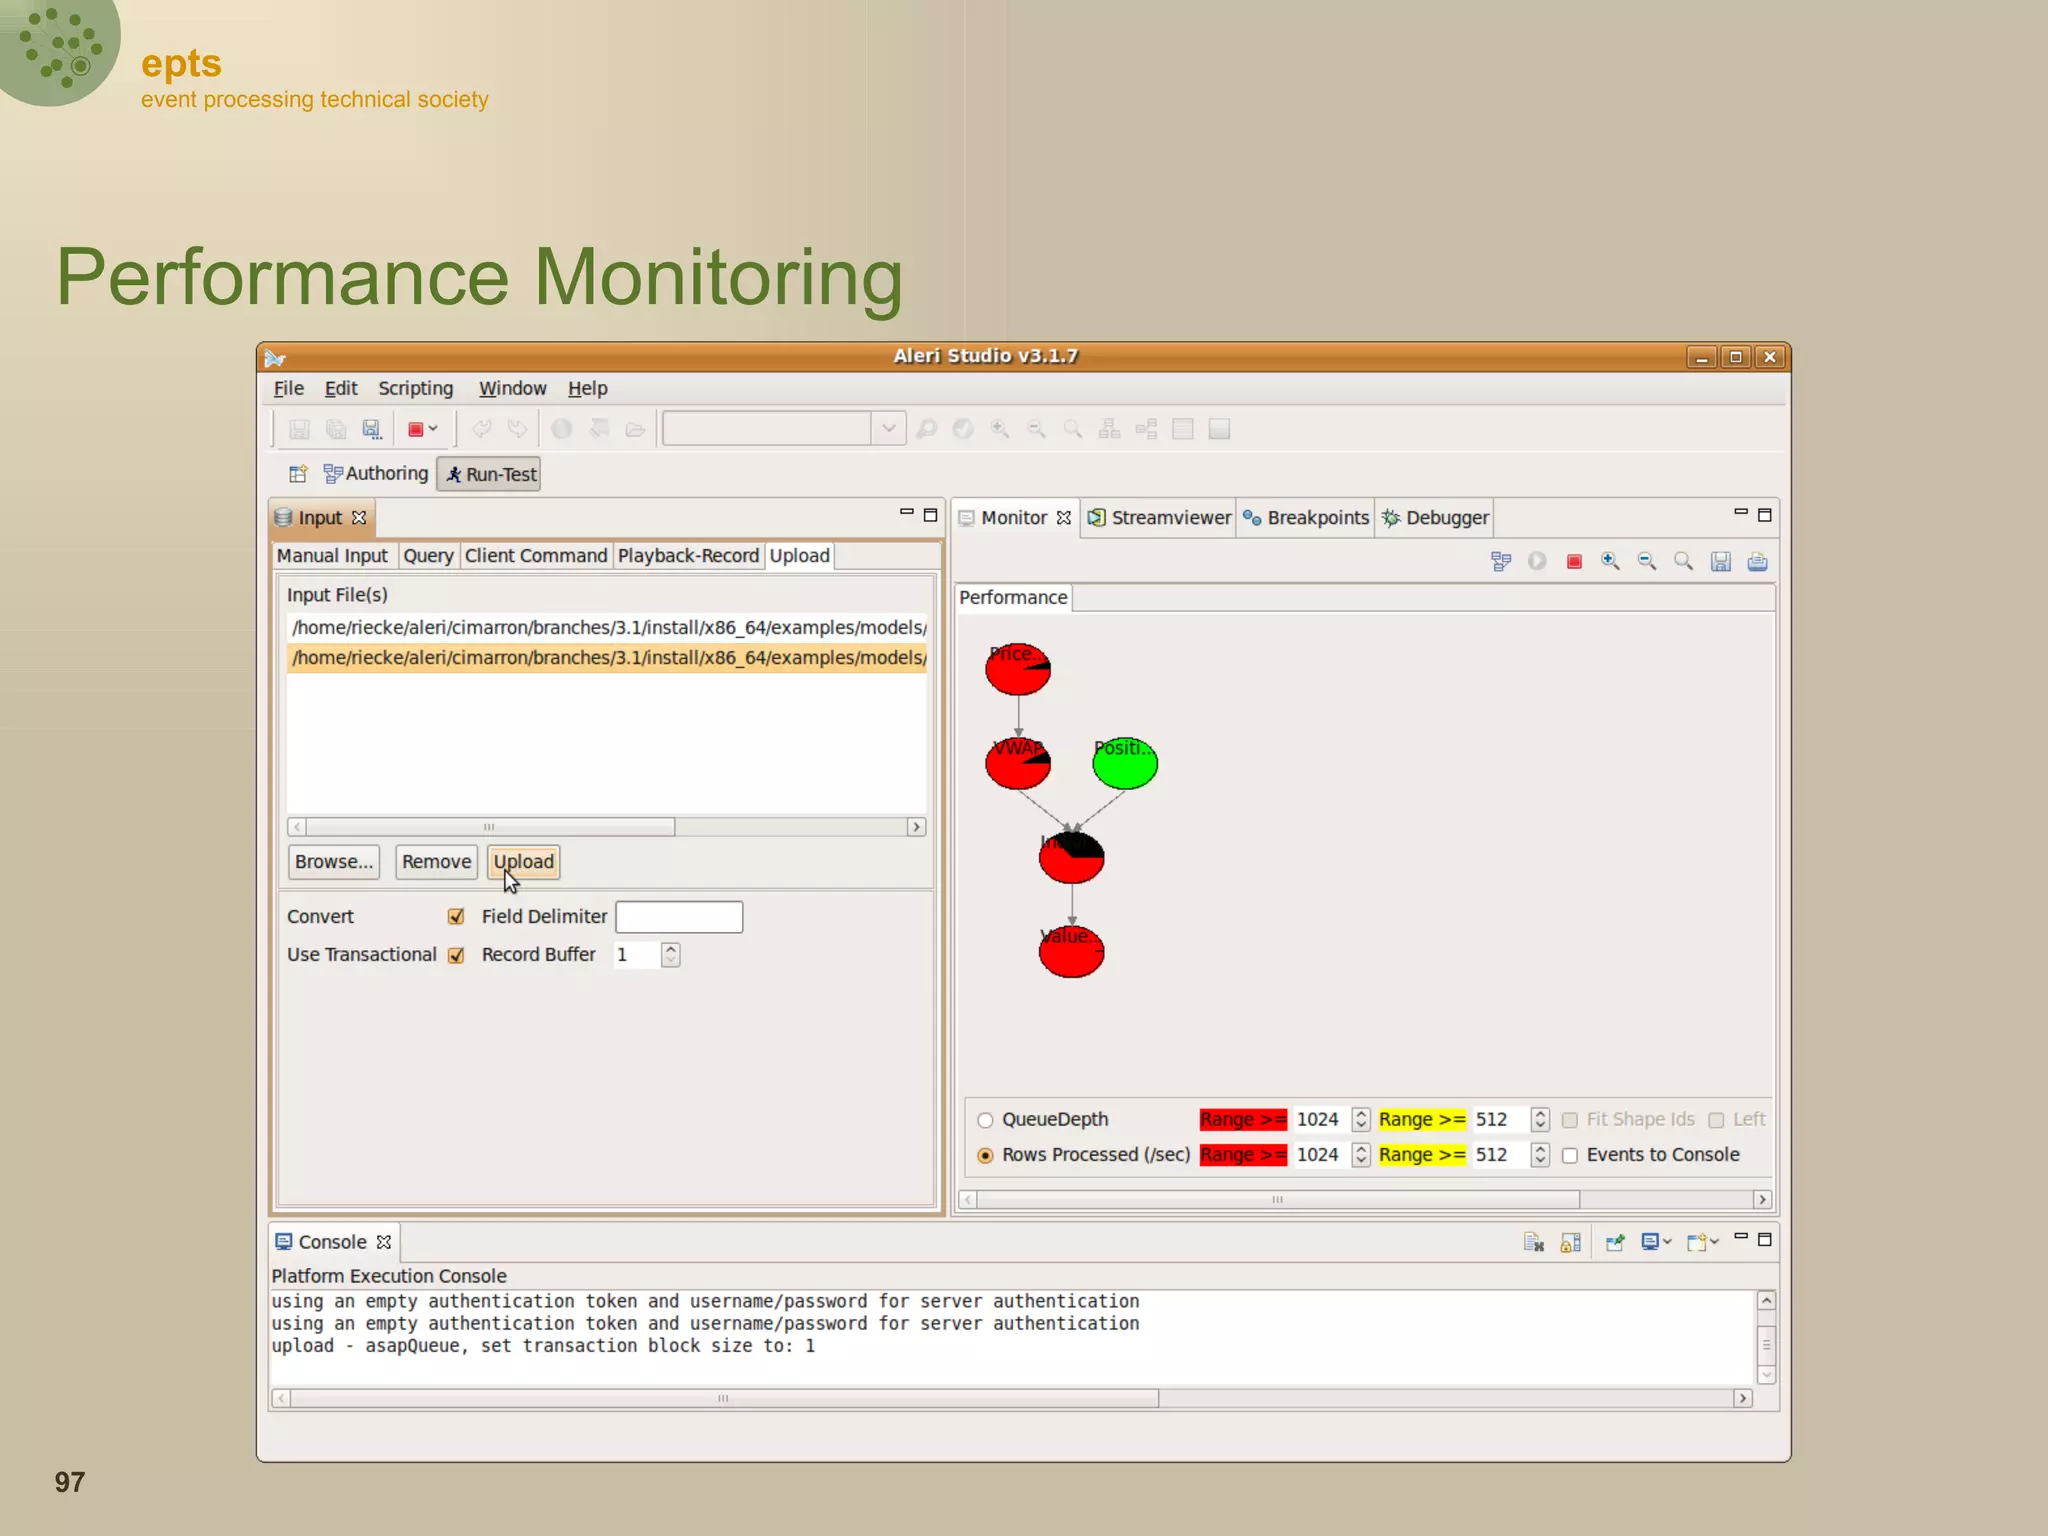Open the Manual Input tab
The image size is (2048, 1536).
pos(332,556)
